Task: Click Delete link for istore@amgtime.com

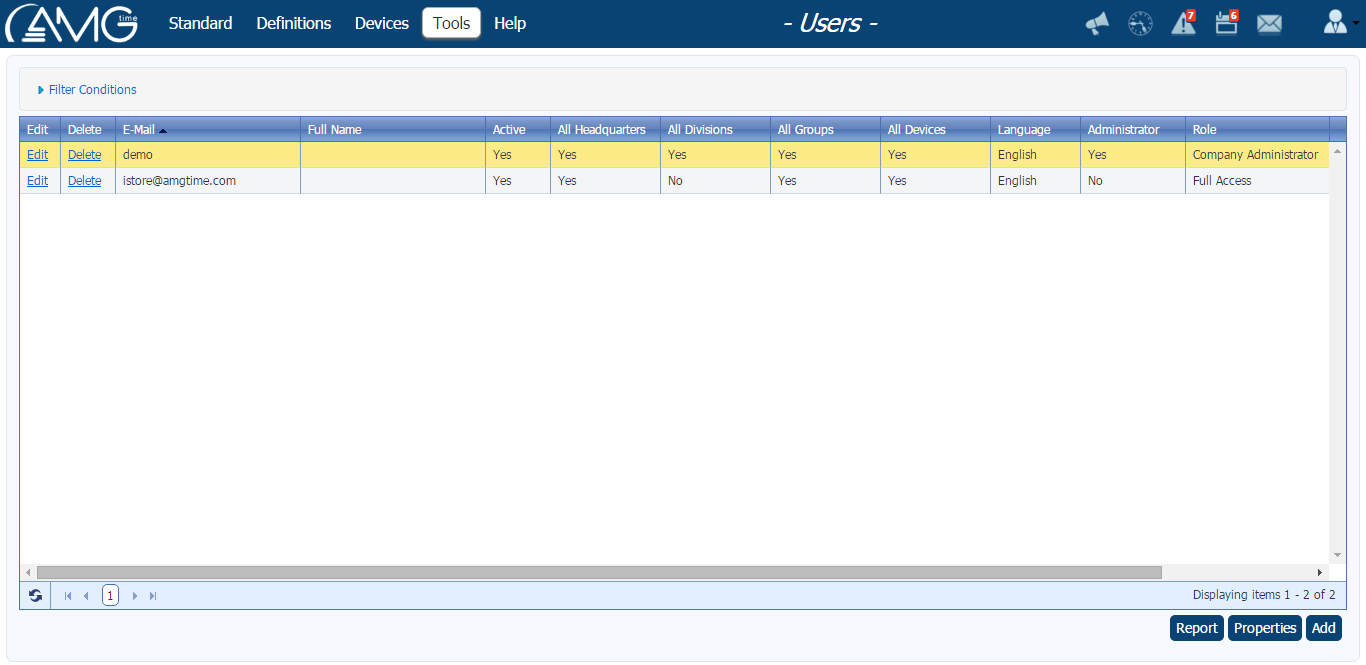Action: click(84, 181)
